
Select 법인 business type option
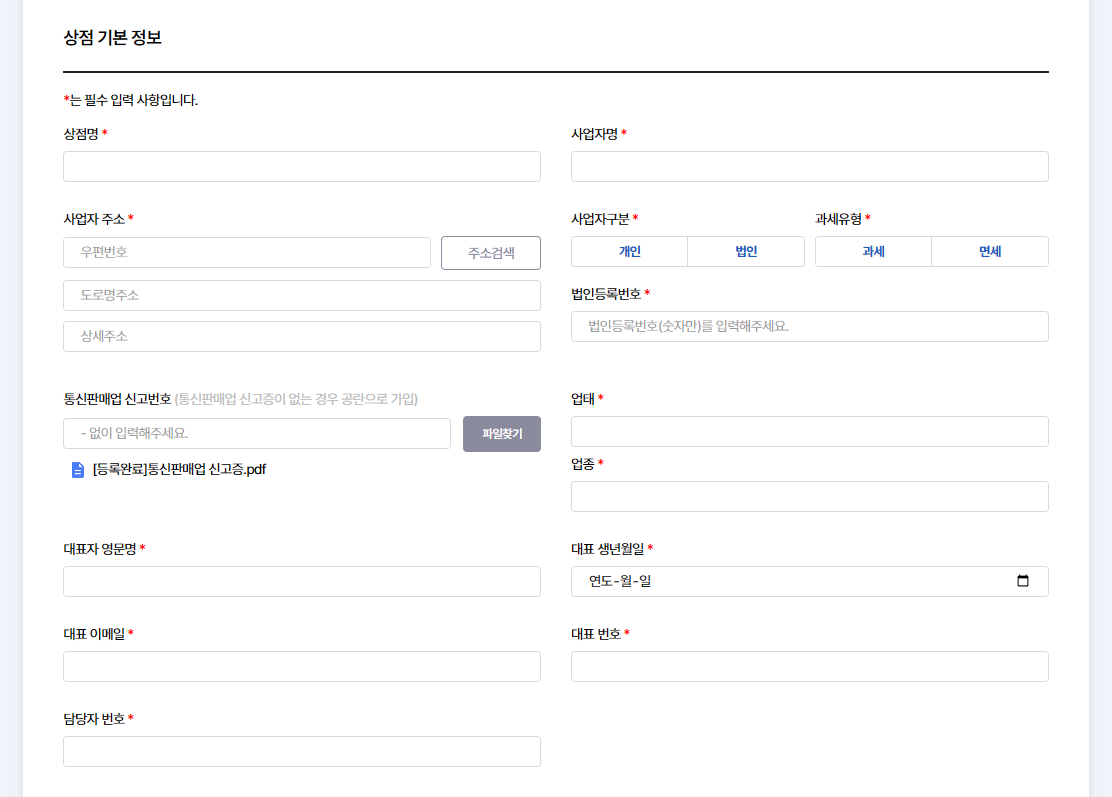point(746,252)
